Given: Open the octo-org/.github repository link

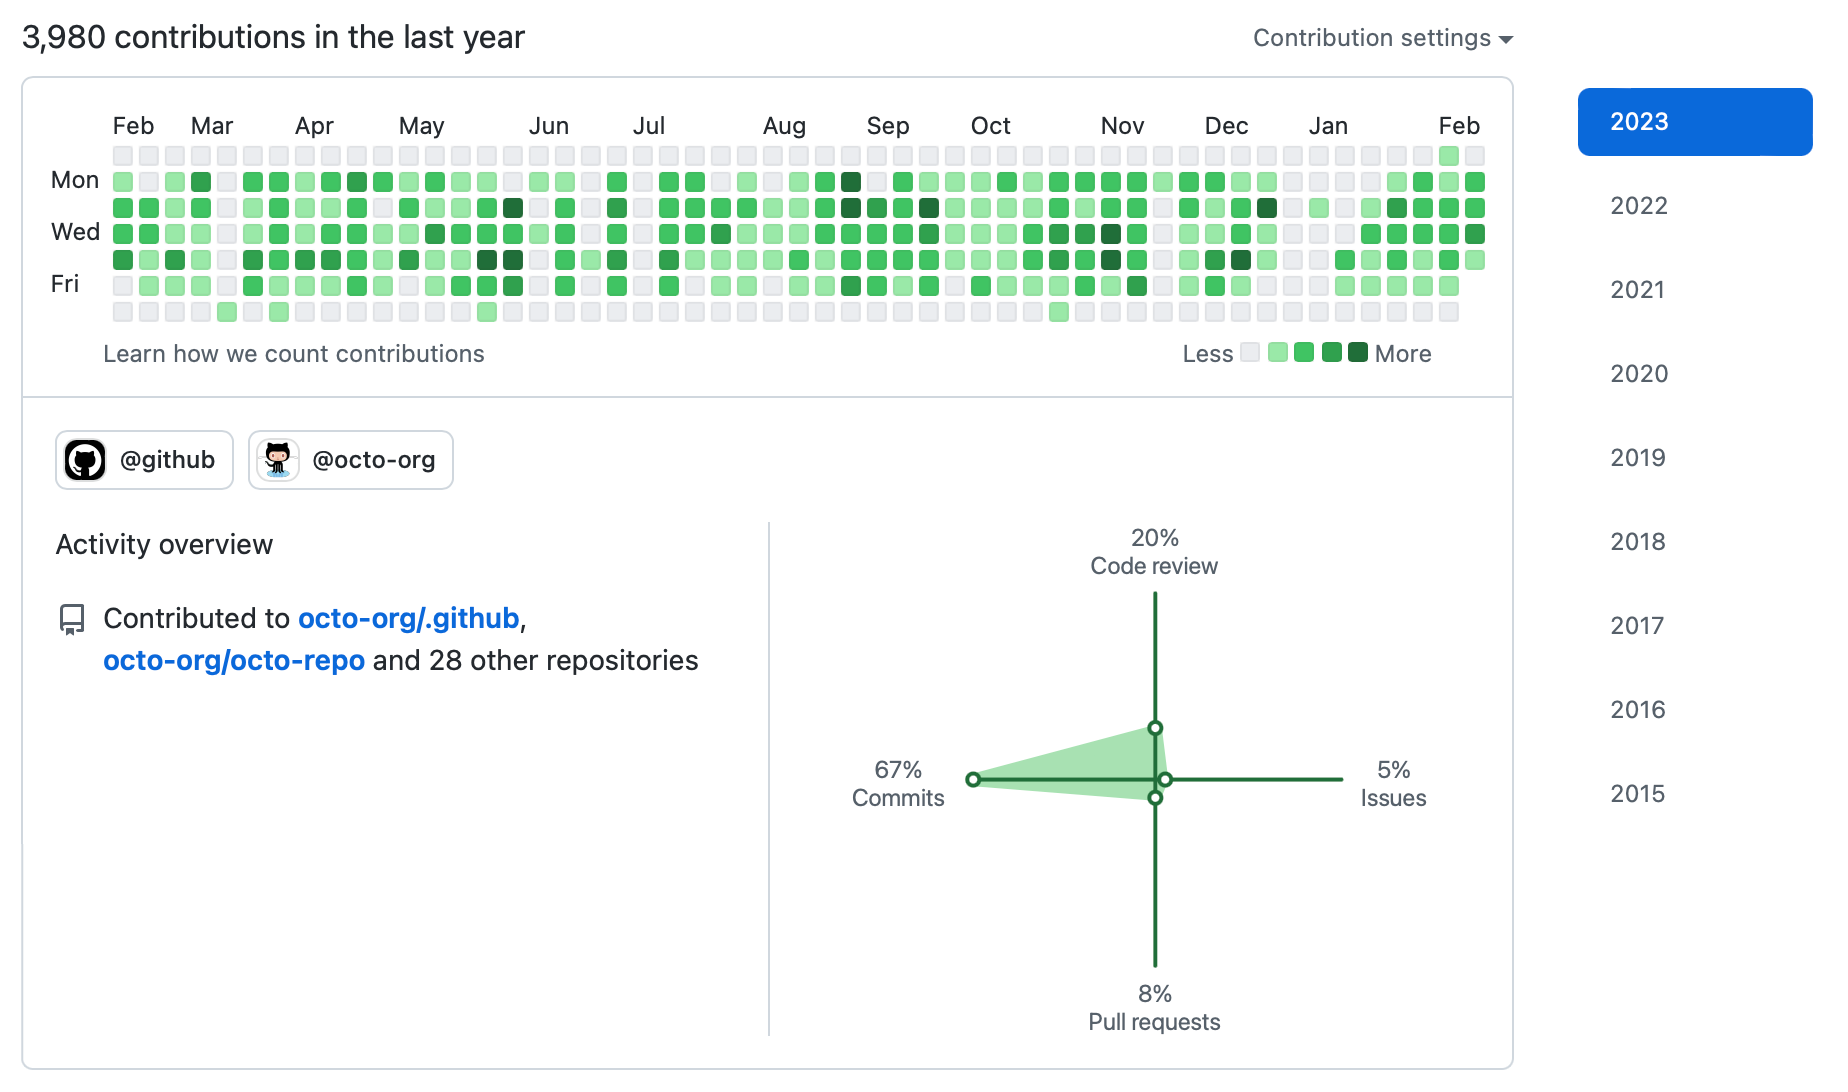Looking at the screenshot, I should click(x=409, y=618).
